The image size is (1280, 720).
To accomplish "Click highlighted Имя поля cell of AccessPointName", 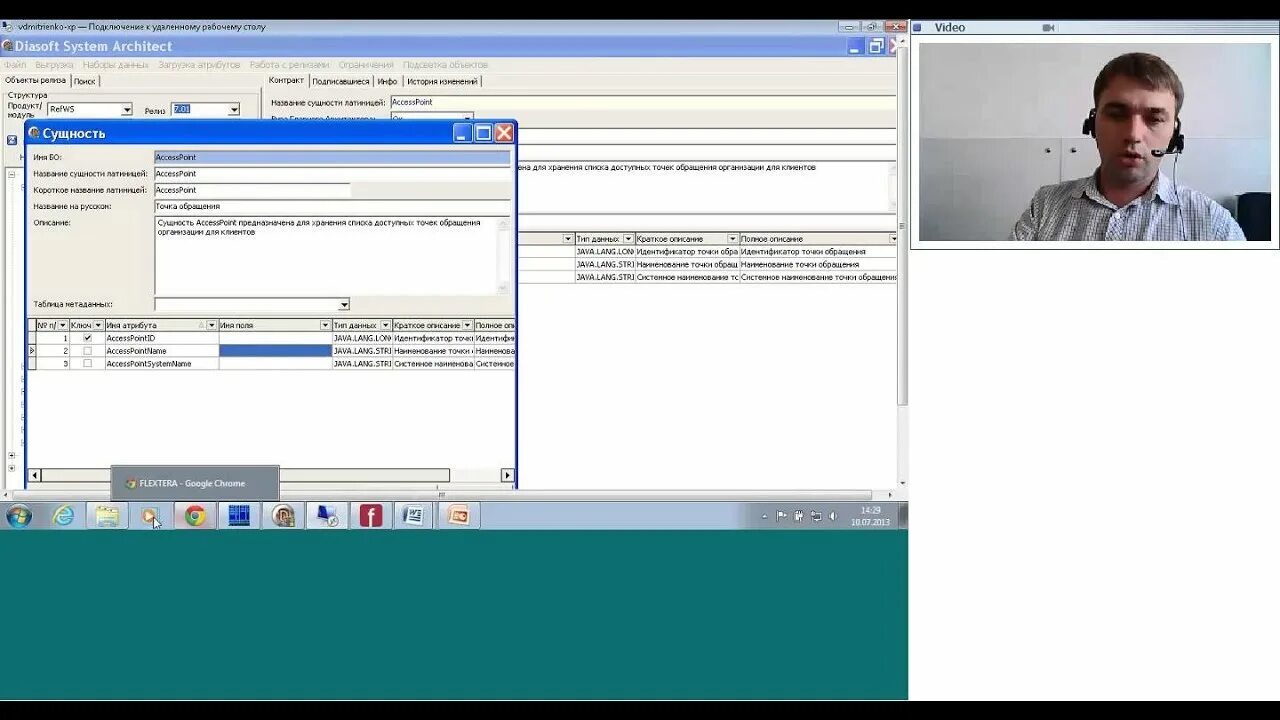I will point(275,351).
